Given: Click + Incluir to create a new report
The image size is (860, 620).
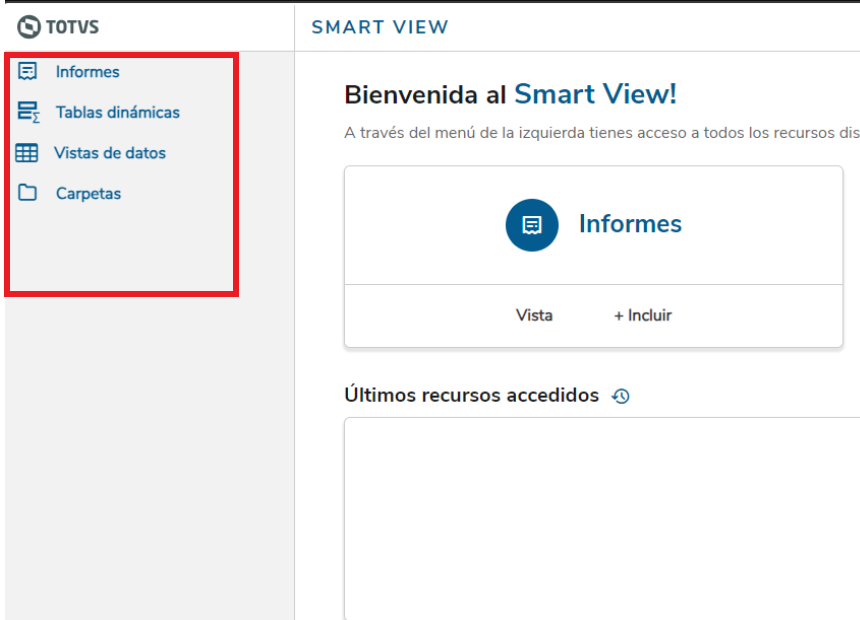Looking at the screenshot, I should tap(642, 315).
